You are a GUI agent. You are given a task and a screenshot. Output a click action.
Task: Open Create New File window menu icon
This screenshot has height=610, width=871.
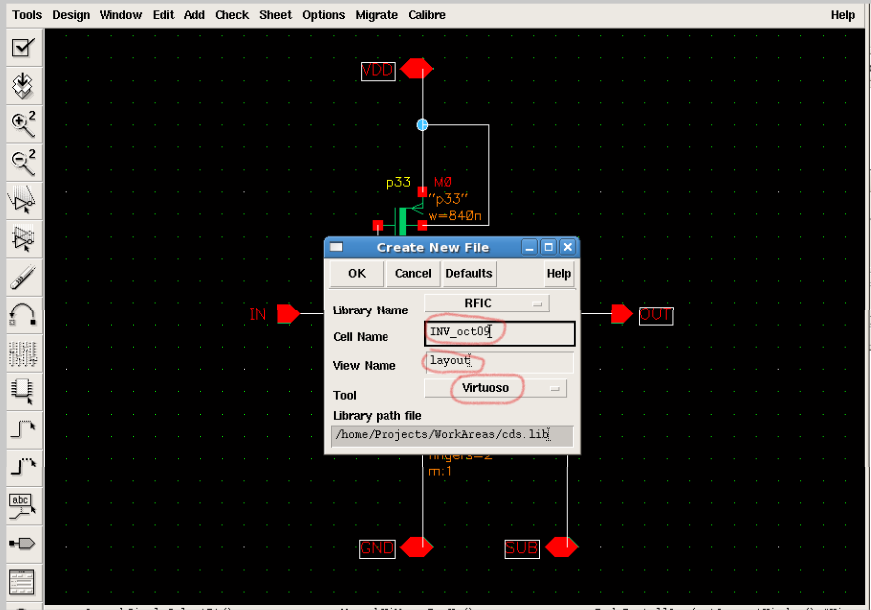pyautogui.click(x=336, y=247)
